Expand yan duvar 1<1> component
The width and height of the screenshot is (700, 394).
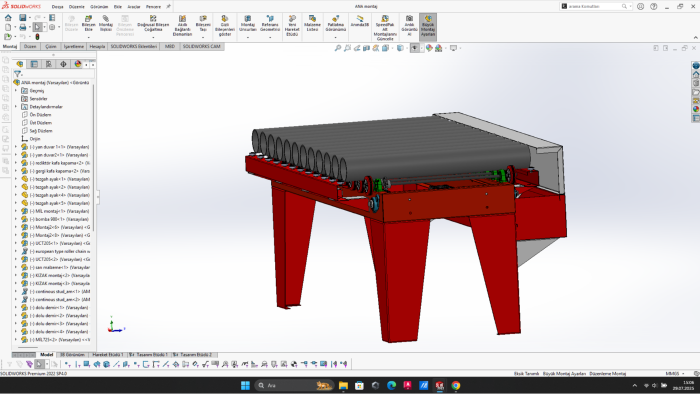point(16,147)
